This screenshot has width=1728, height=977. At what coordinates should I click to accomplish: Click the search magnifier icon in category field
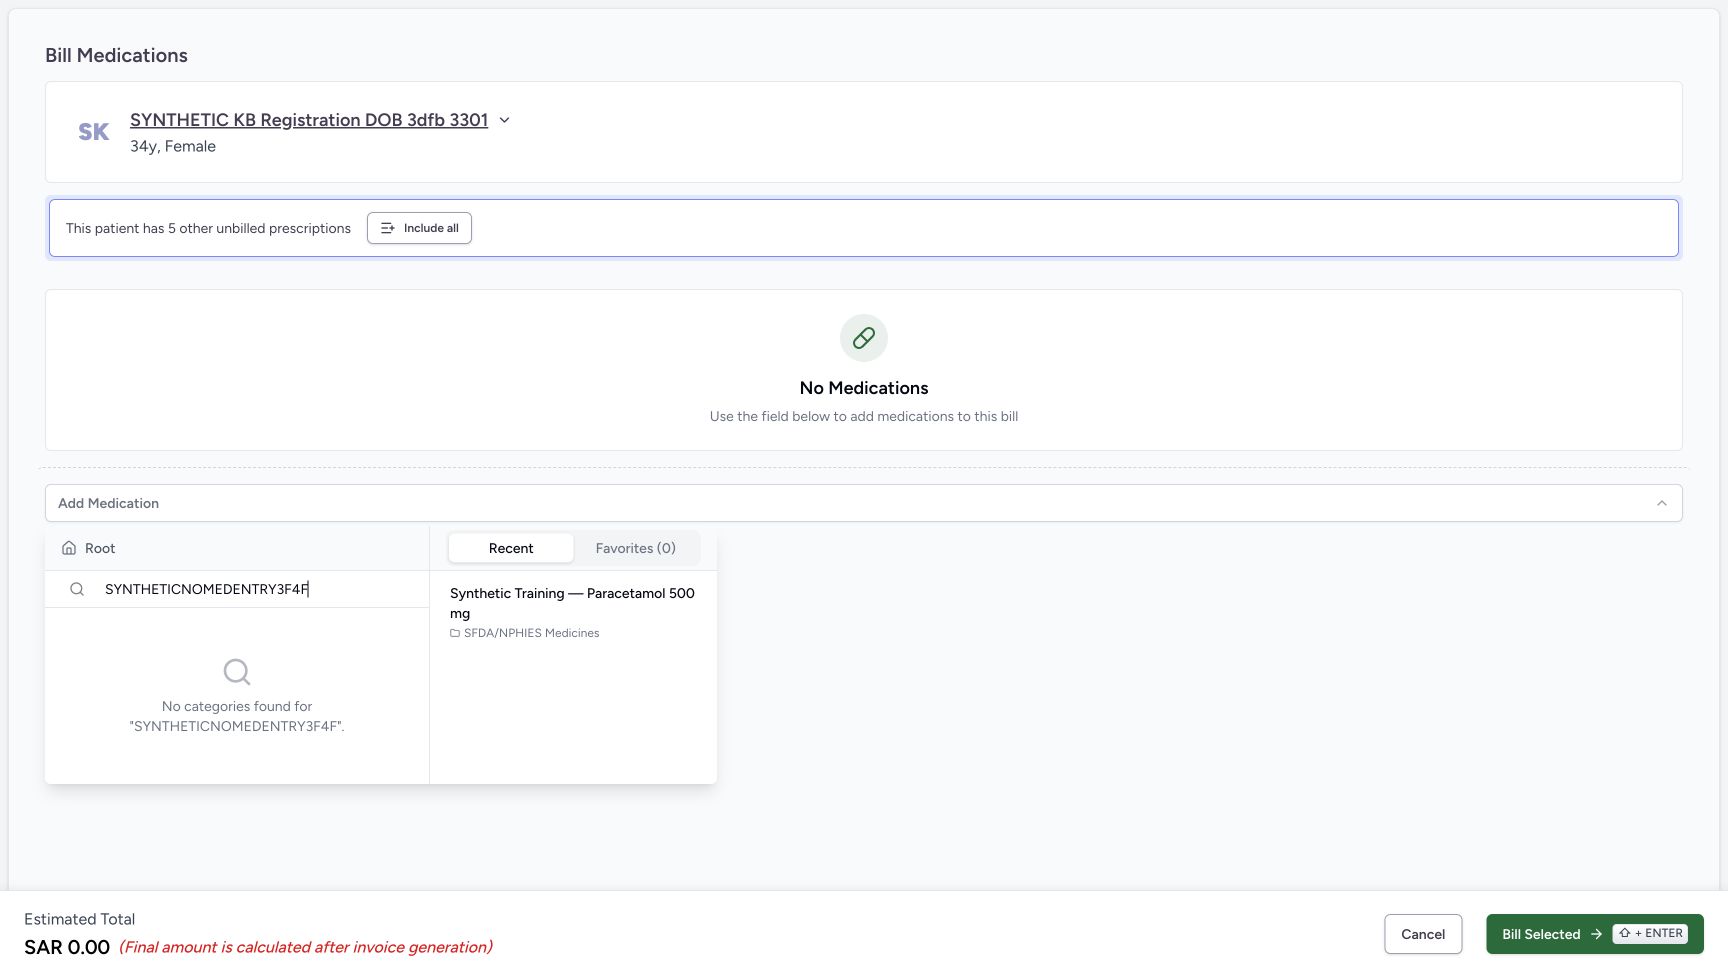(x=77, y=589)
